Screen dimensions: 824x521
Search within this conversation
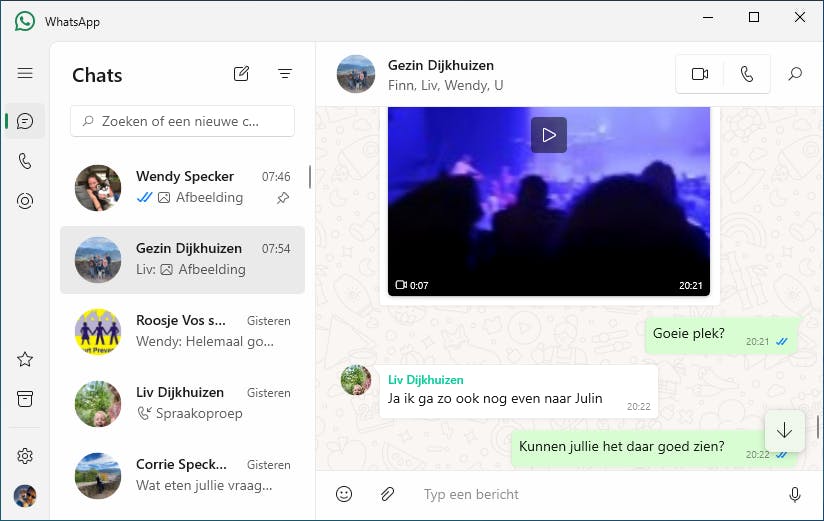coord(795,74)
